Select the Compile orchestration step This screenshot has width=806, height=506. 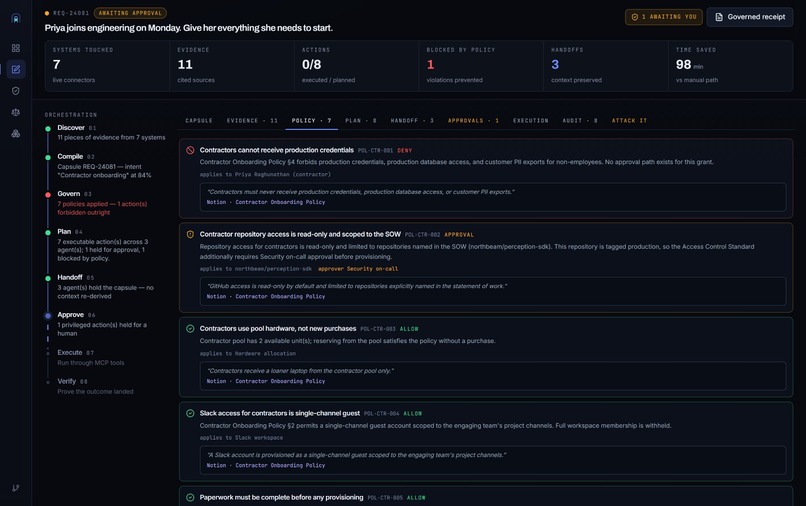pos(105,166)
